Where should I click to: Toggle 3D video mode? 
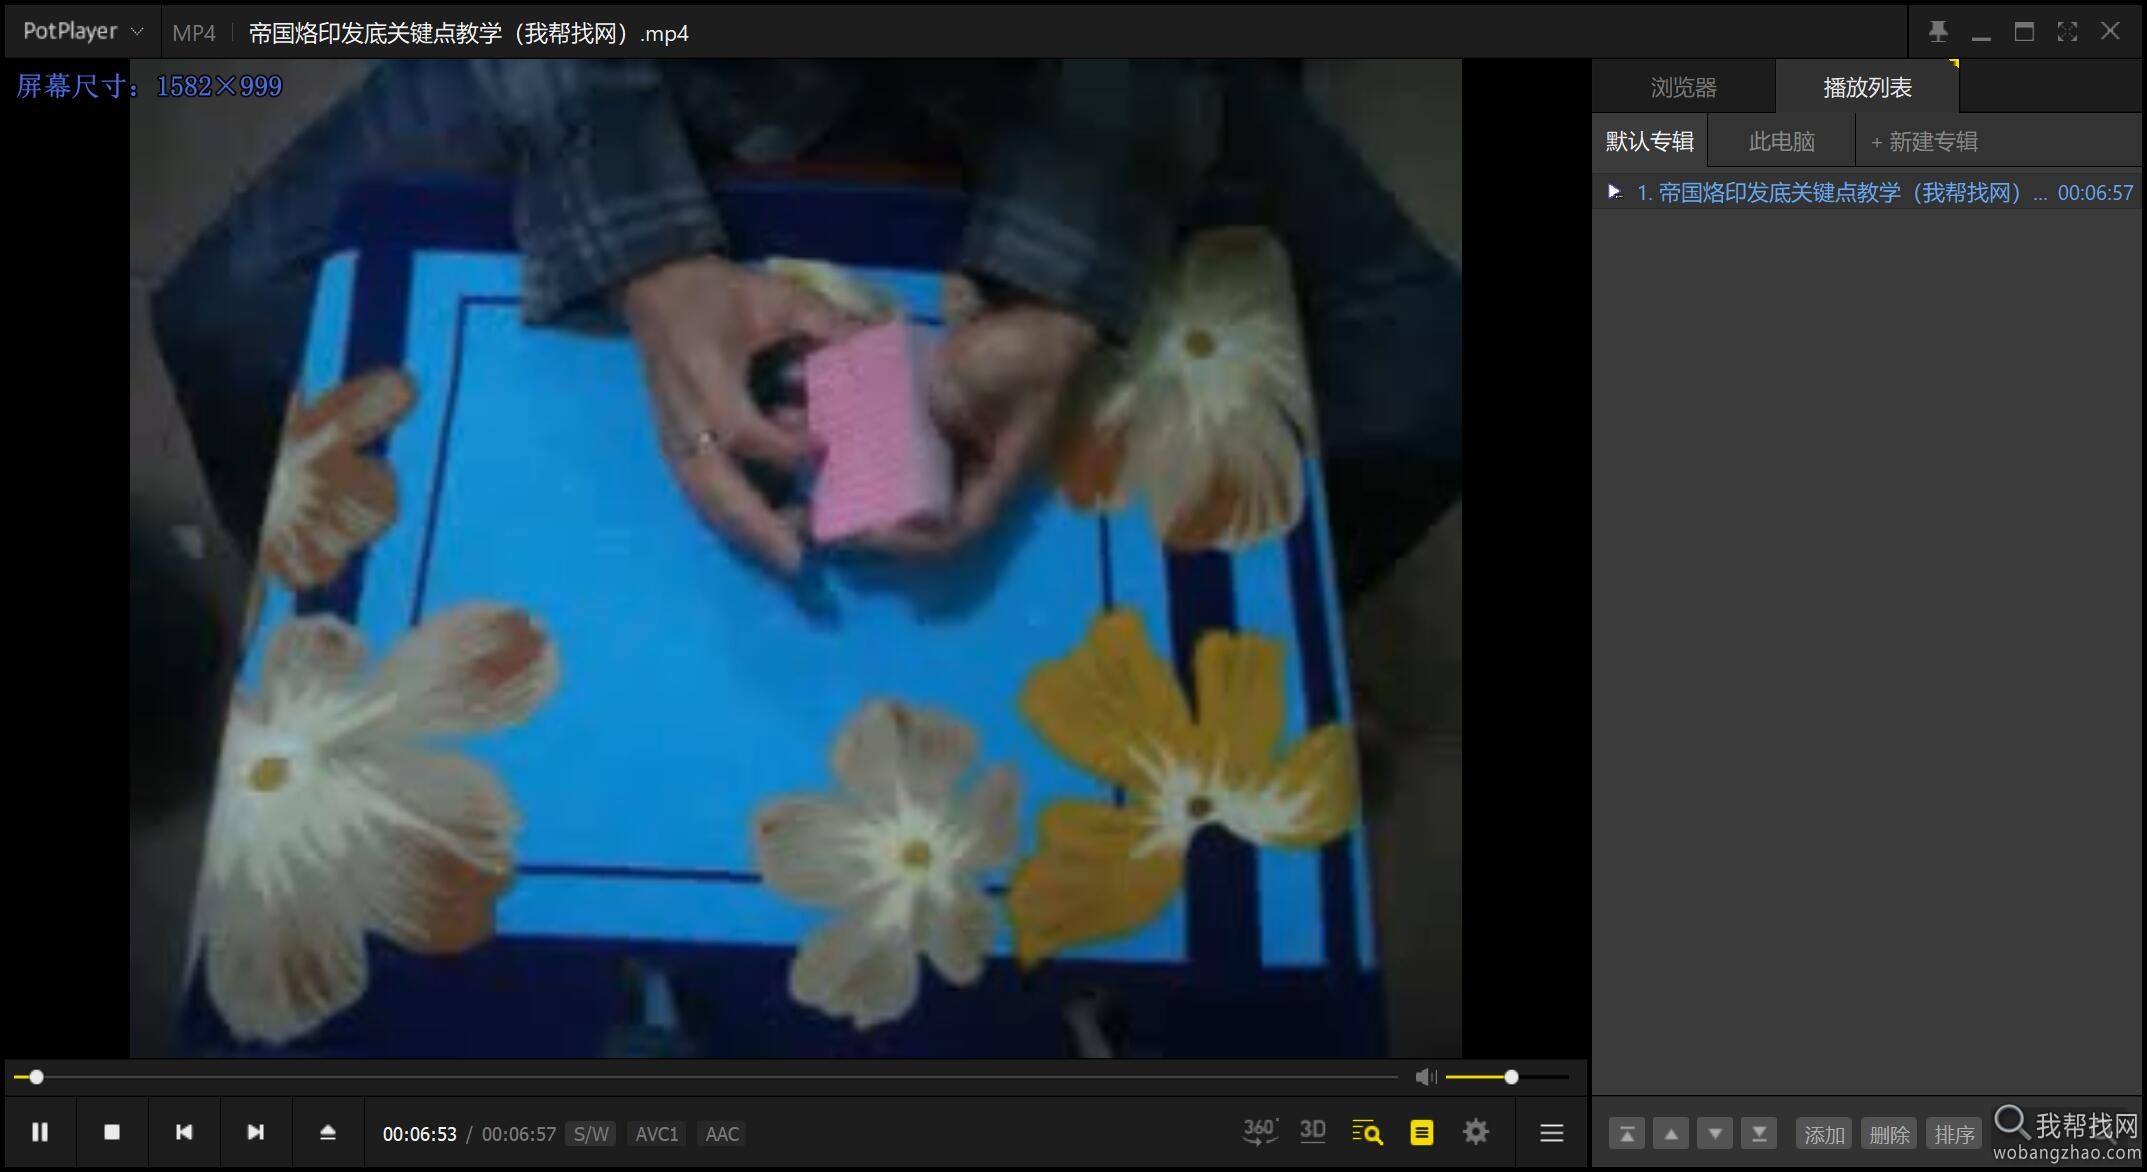click(1312, 1132)
